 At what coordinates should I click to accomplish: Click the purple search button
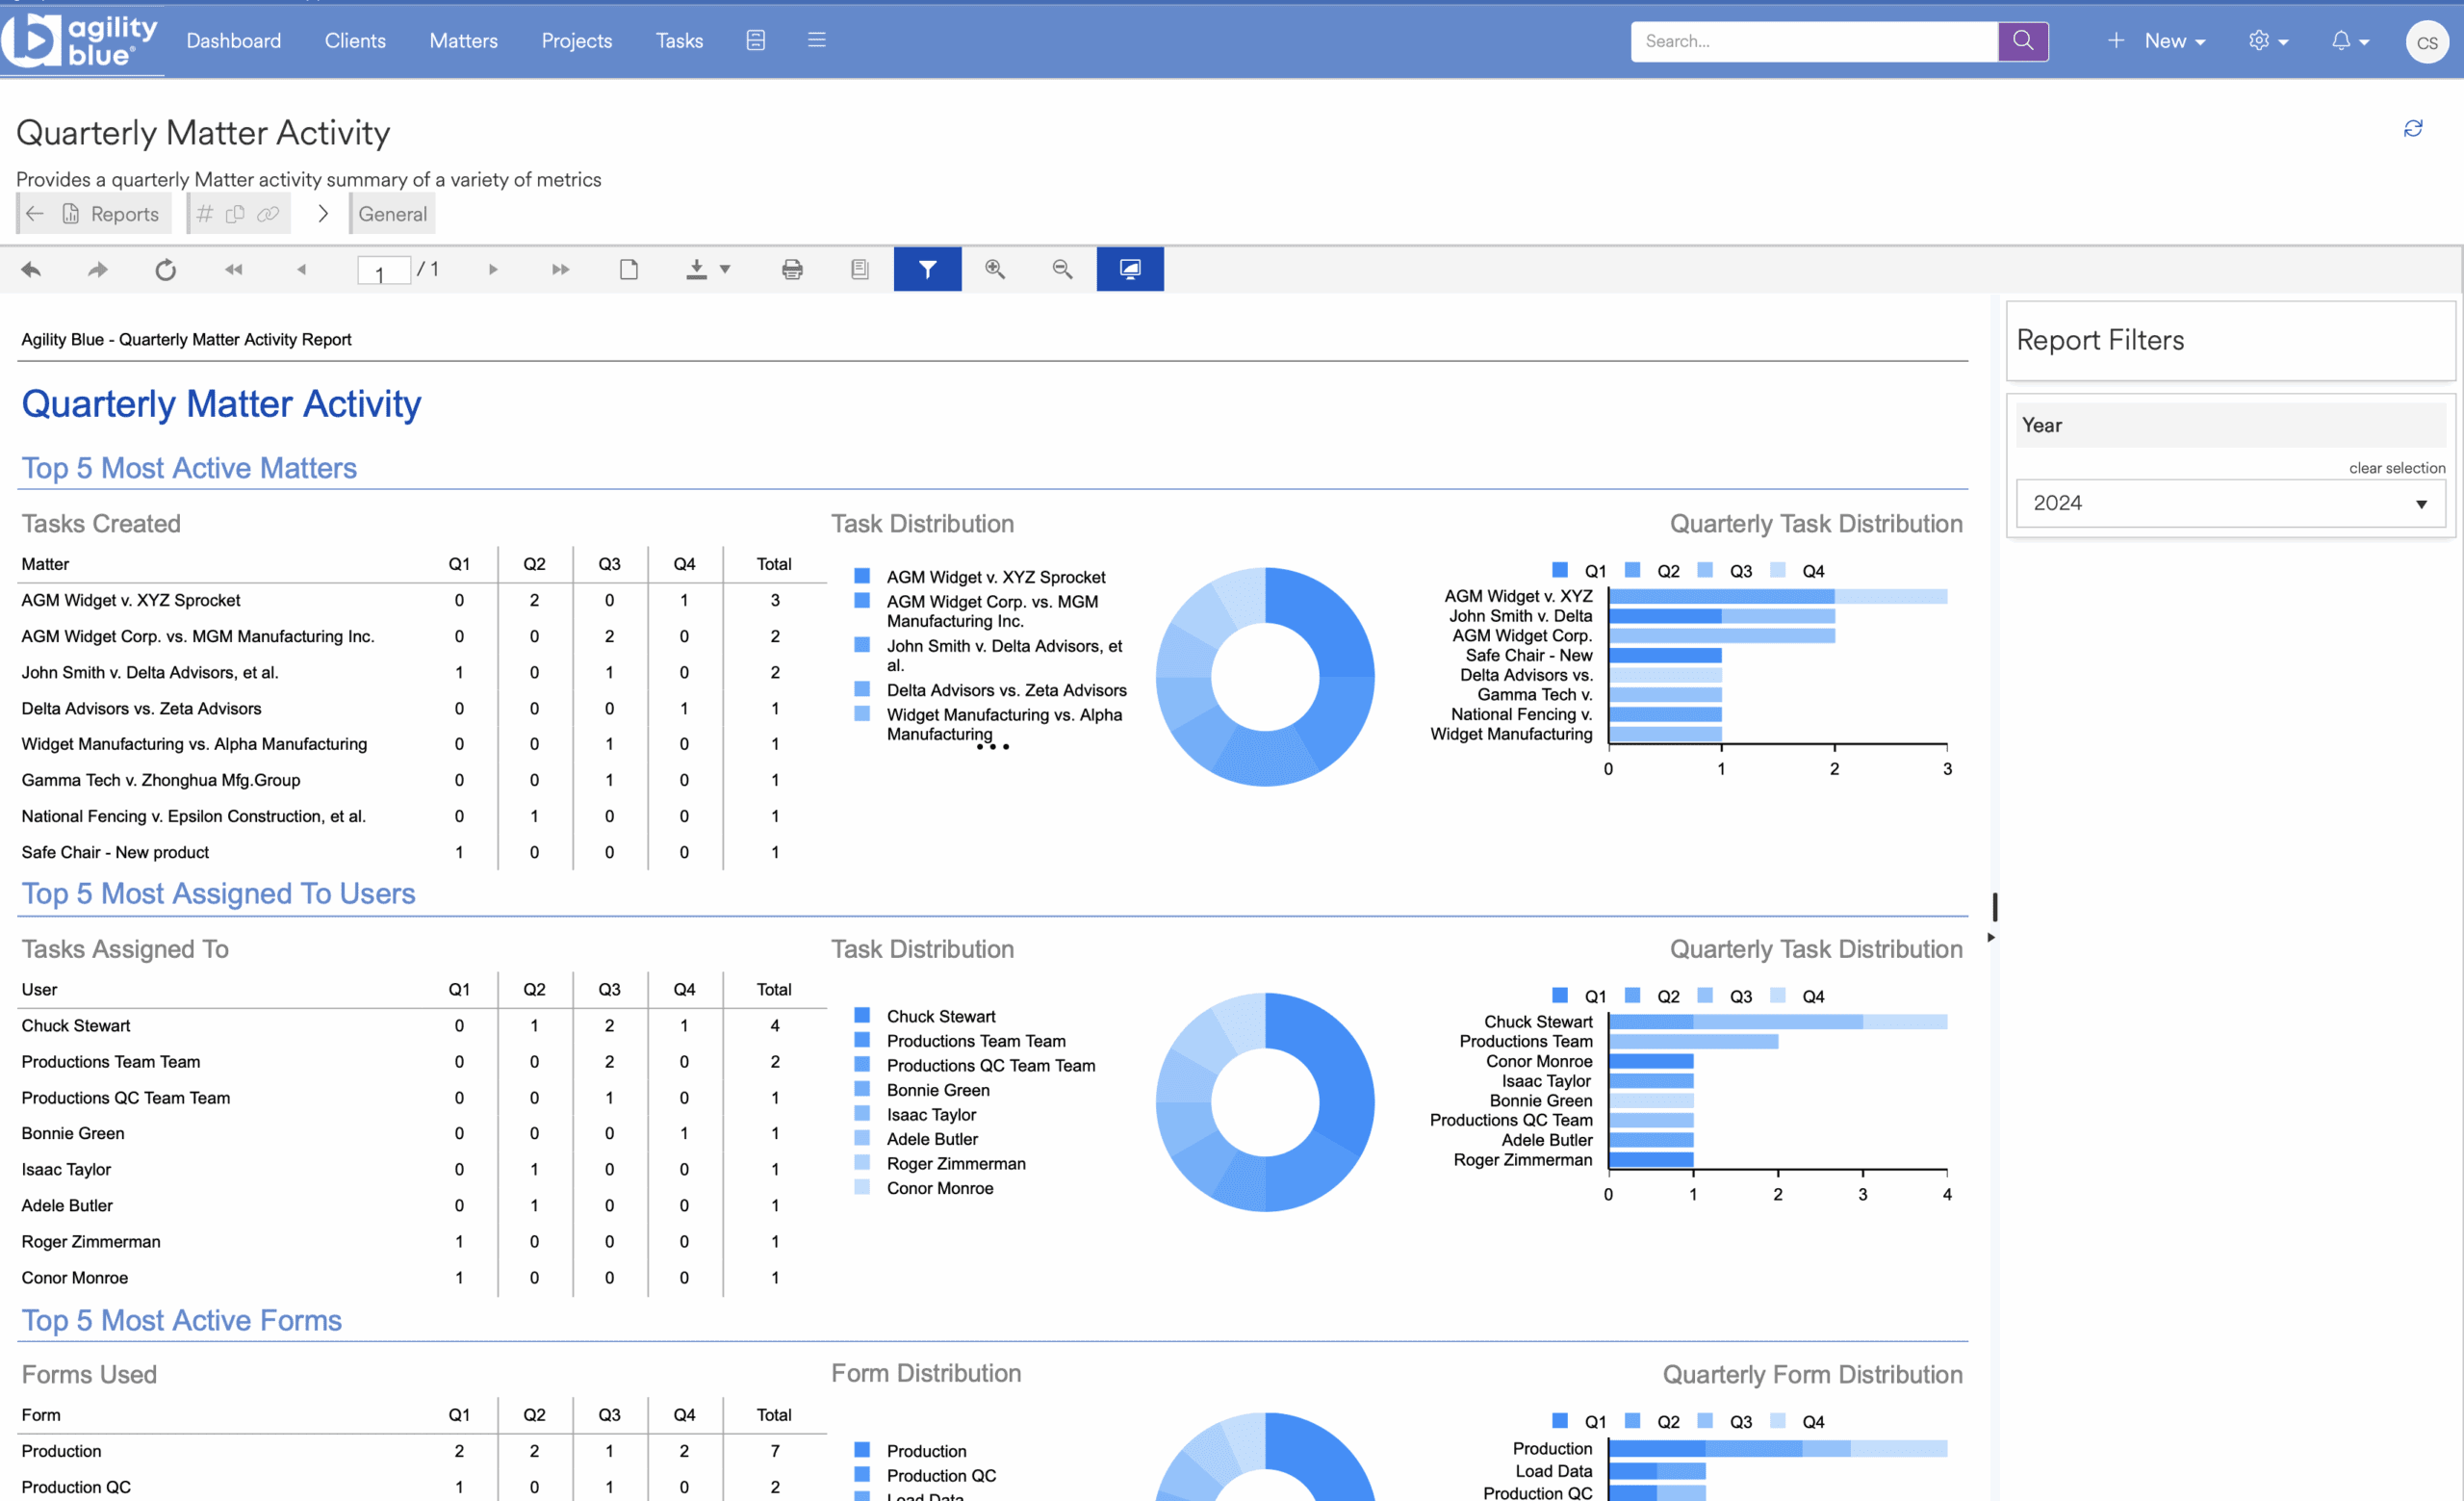2022,41
